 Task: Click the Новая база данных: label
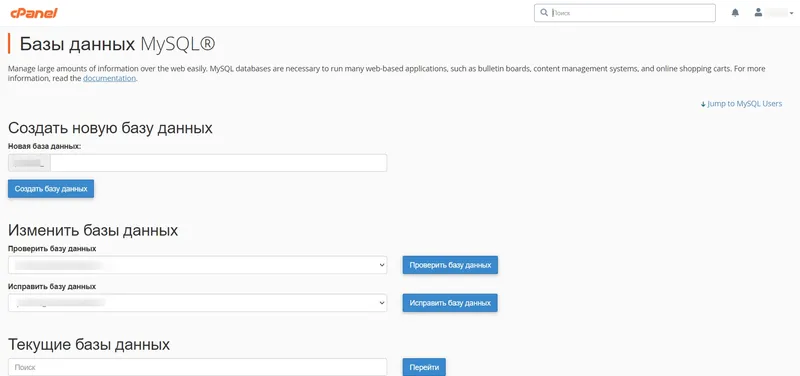pyautogui.click(x=45, y=146)
